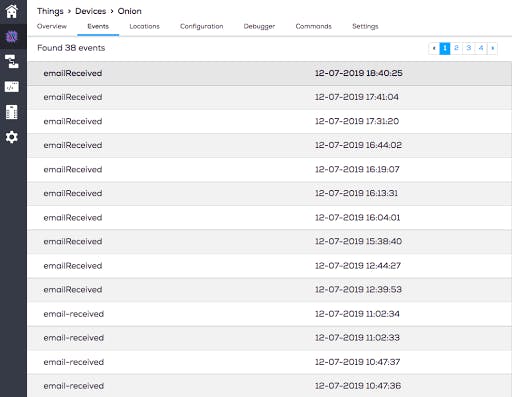Select the email-received event at 11:02:34
512x397 pixels.
(x=270, y=314)
